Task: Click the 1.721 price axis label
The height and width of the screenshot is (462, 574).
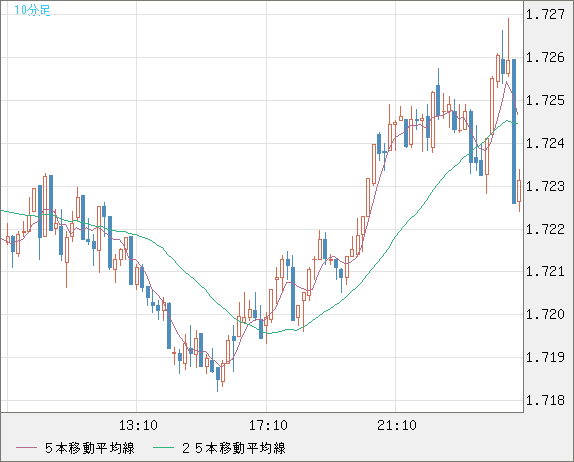Action: [x=545, y=271]
